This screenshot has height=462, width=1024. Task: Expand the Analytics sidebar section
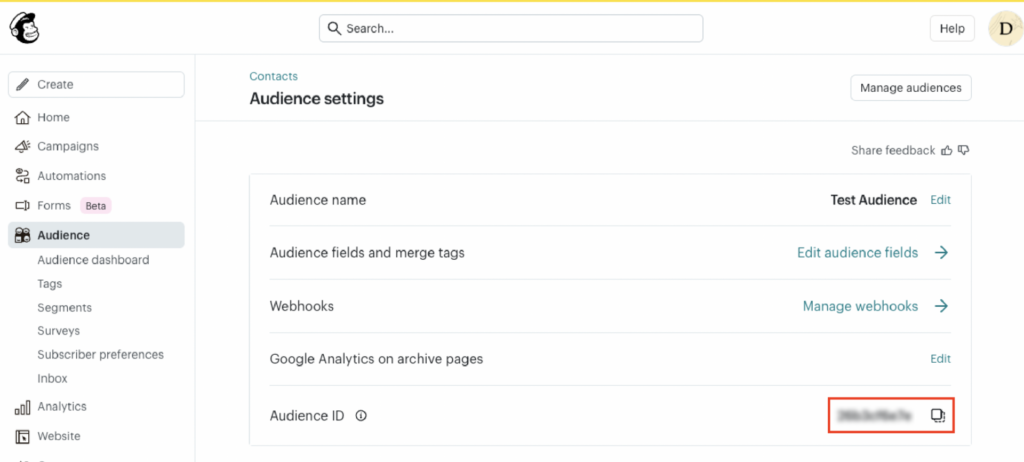61,406
